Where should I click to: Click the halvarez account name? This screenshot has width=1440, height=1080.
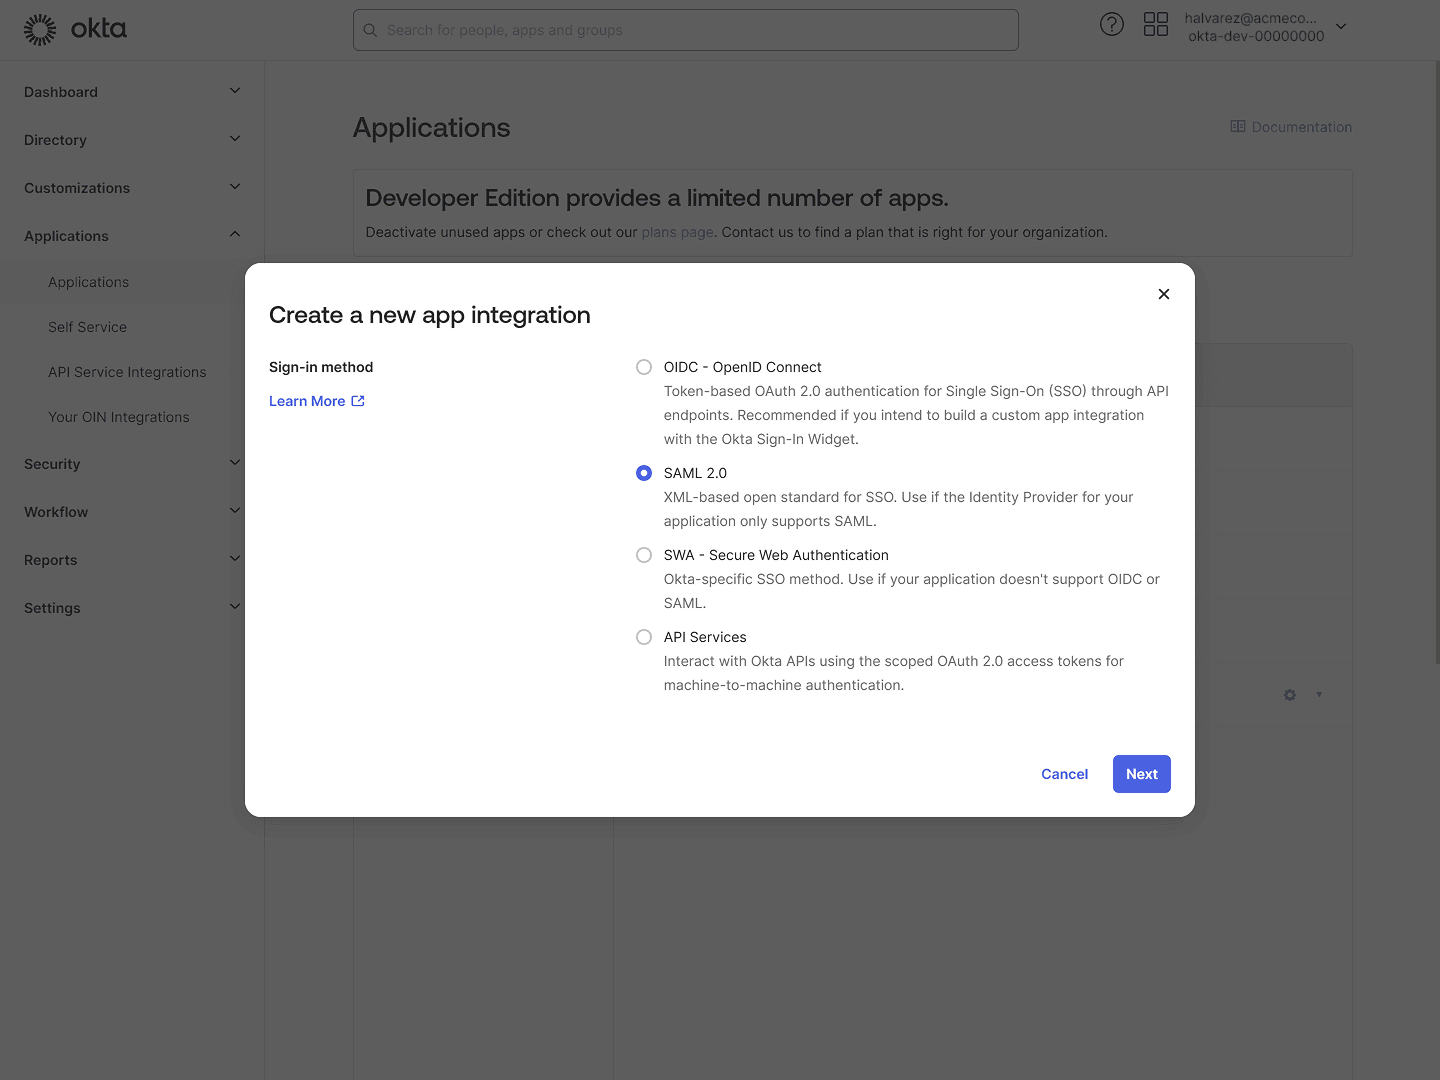[1251, 18]
